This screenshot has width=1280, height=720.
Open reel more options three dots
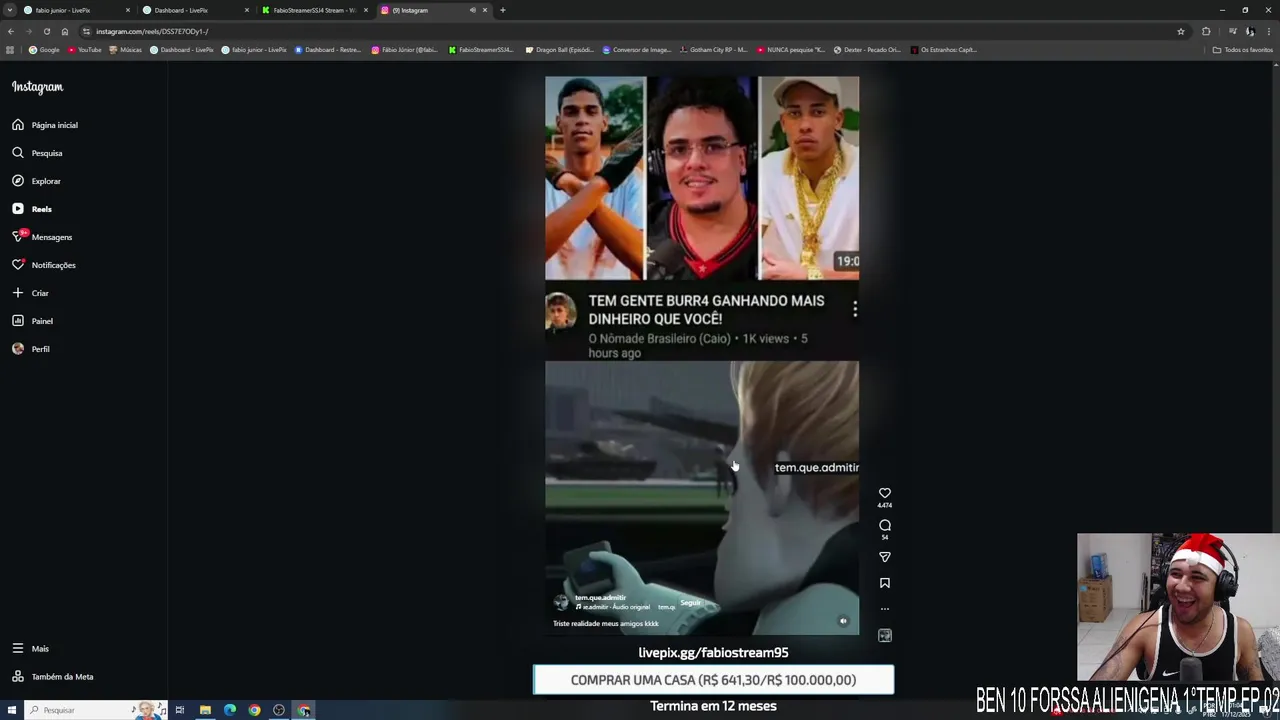(885, 609)
